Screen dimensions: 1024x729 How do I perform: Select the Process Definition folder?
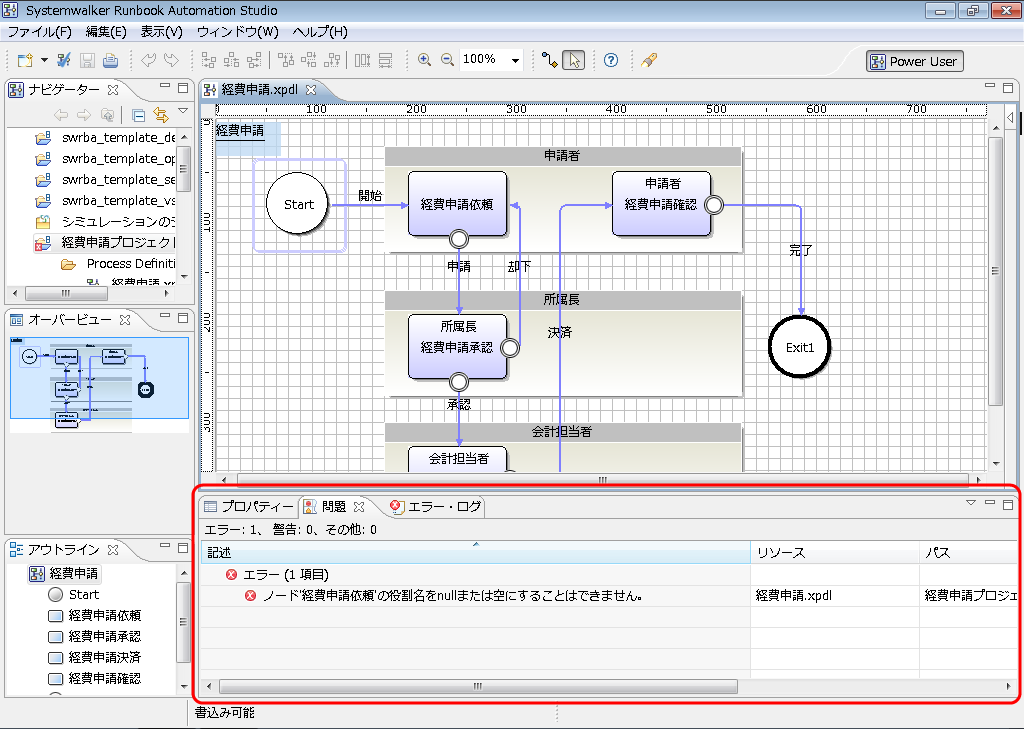[131, 263]
